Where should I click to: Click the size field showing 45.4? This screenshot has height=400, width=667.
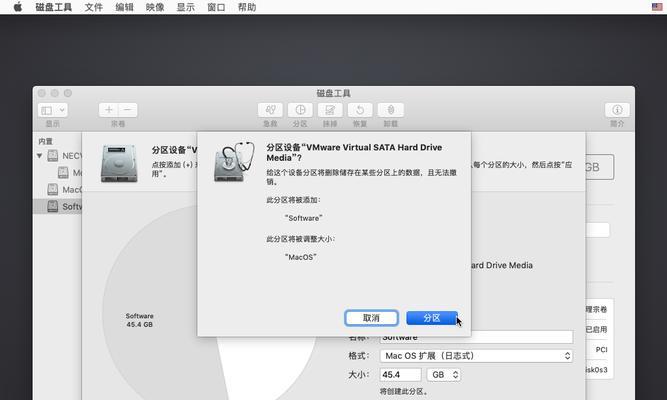tap(400, 375)
